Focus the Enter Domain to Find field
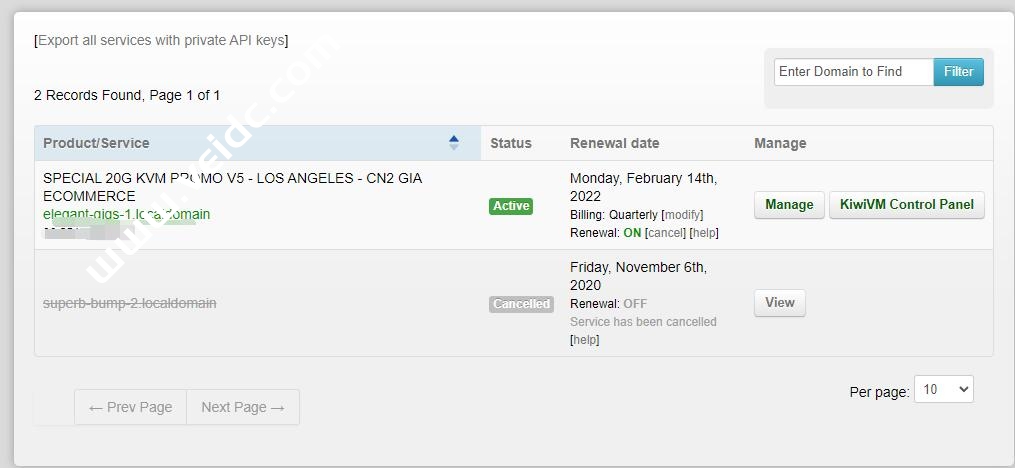This screenshot has height=468, width=1015. [853, 72]
